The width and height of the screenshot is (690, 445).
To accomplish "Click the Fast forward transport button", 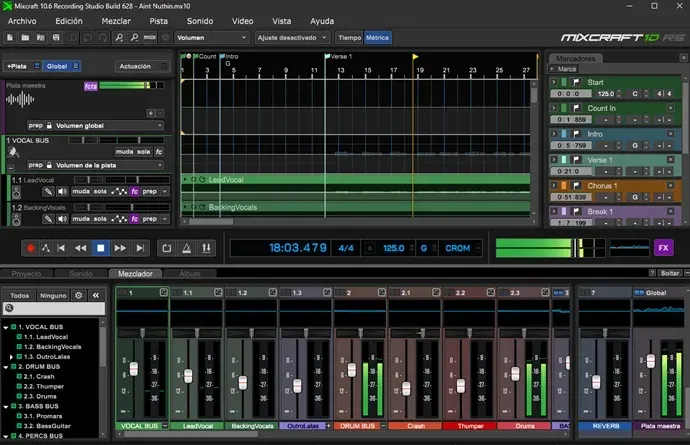I will [x=120, y=248].
